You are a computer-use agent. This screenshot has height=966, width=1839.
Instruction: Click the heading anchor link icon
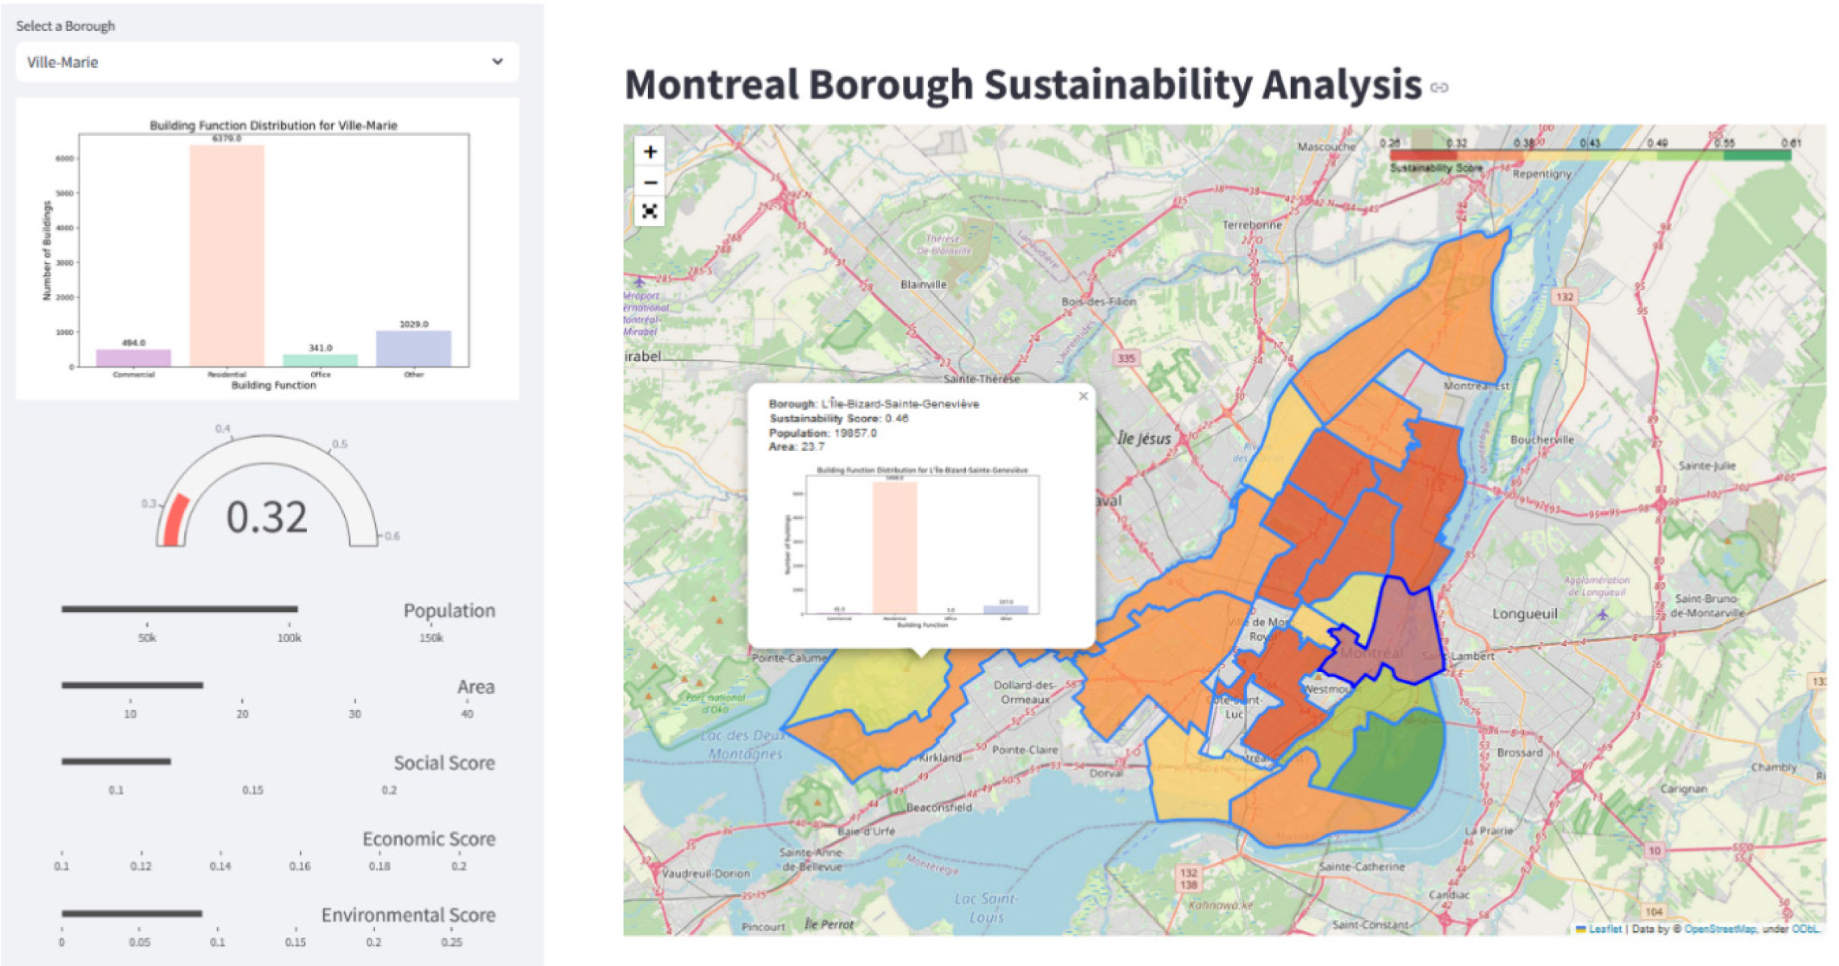click(x=1439, y=88)
